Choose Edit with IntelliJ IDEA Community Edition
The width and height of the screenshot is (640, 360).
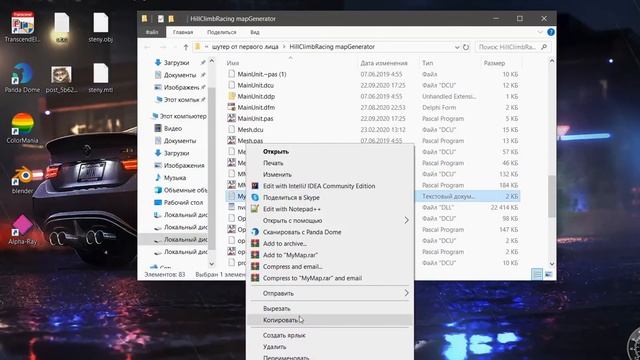click(x=319, y=186)
